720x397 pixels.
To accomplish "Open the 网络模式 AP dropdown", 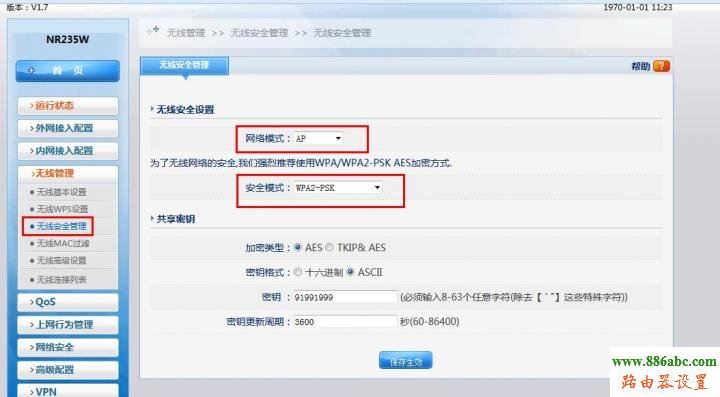I will click(319, 138).
